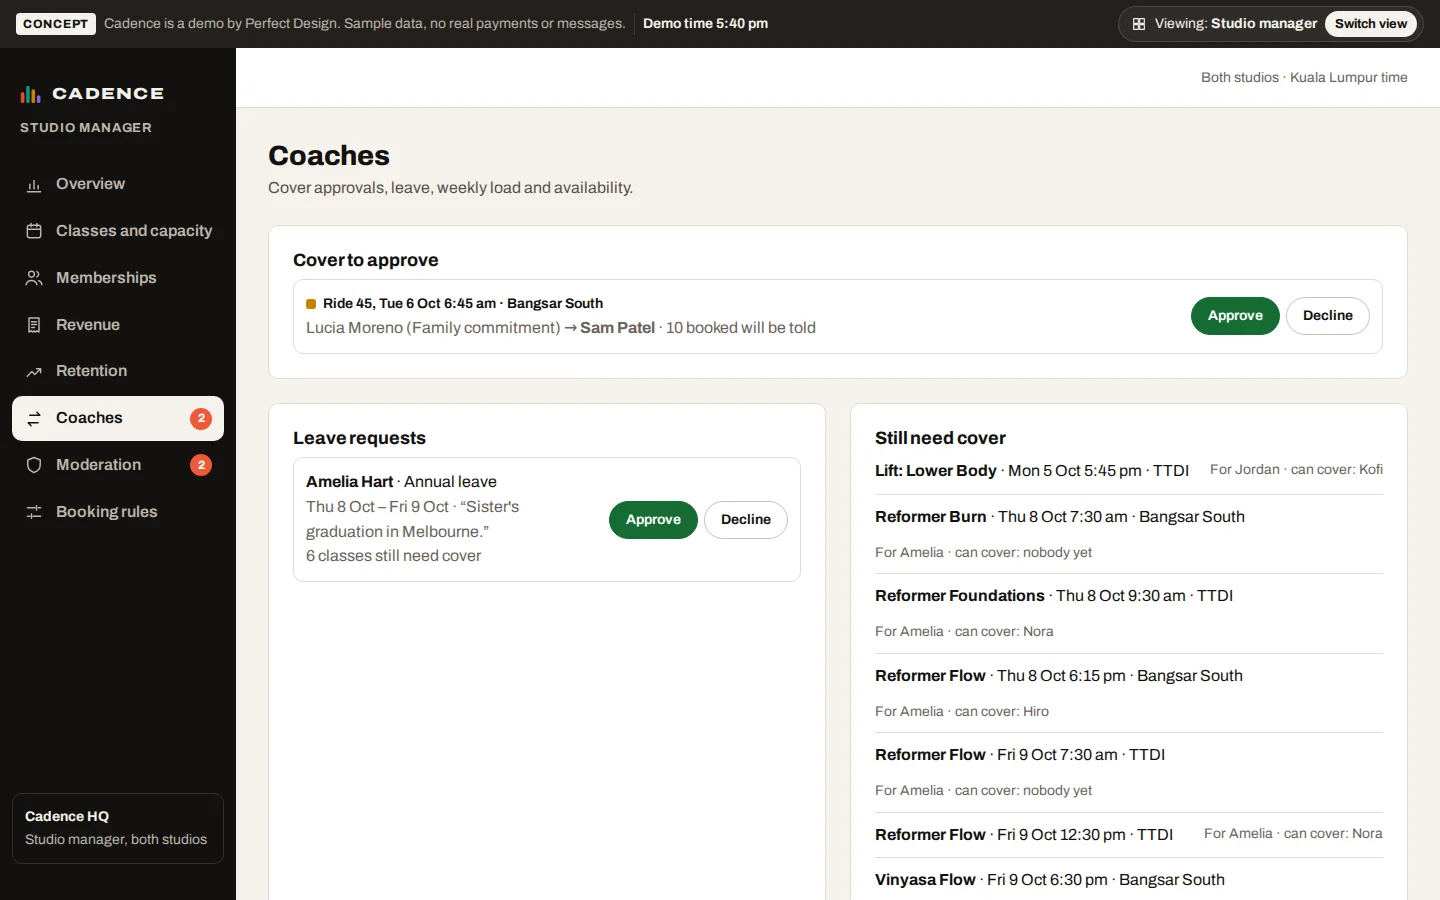Click 'Ride 45, Tue 6 Oct 6:45 am' text
1440x900 pixels.
pyautogui.click(x=409, y=304)
